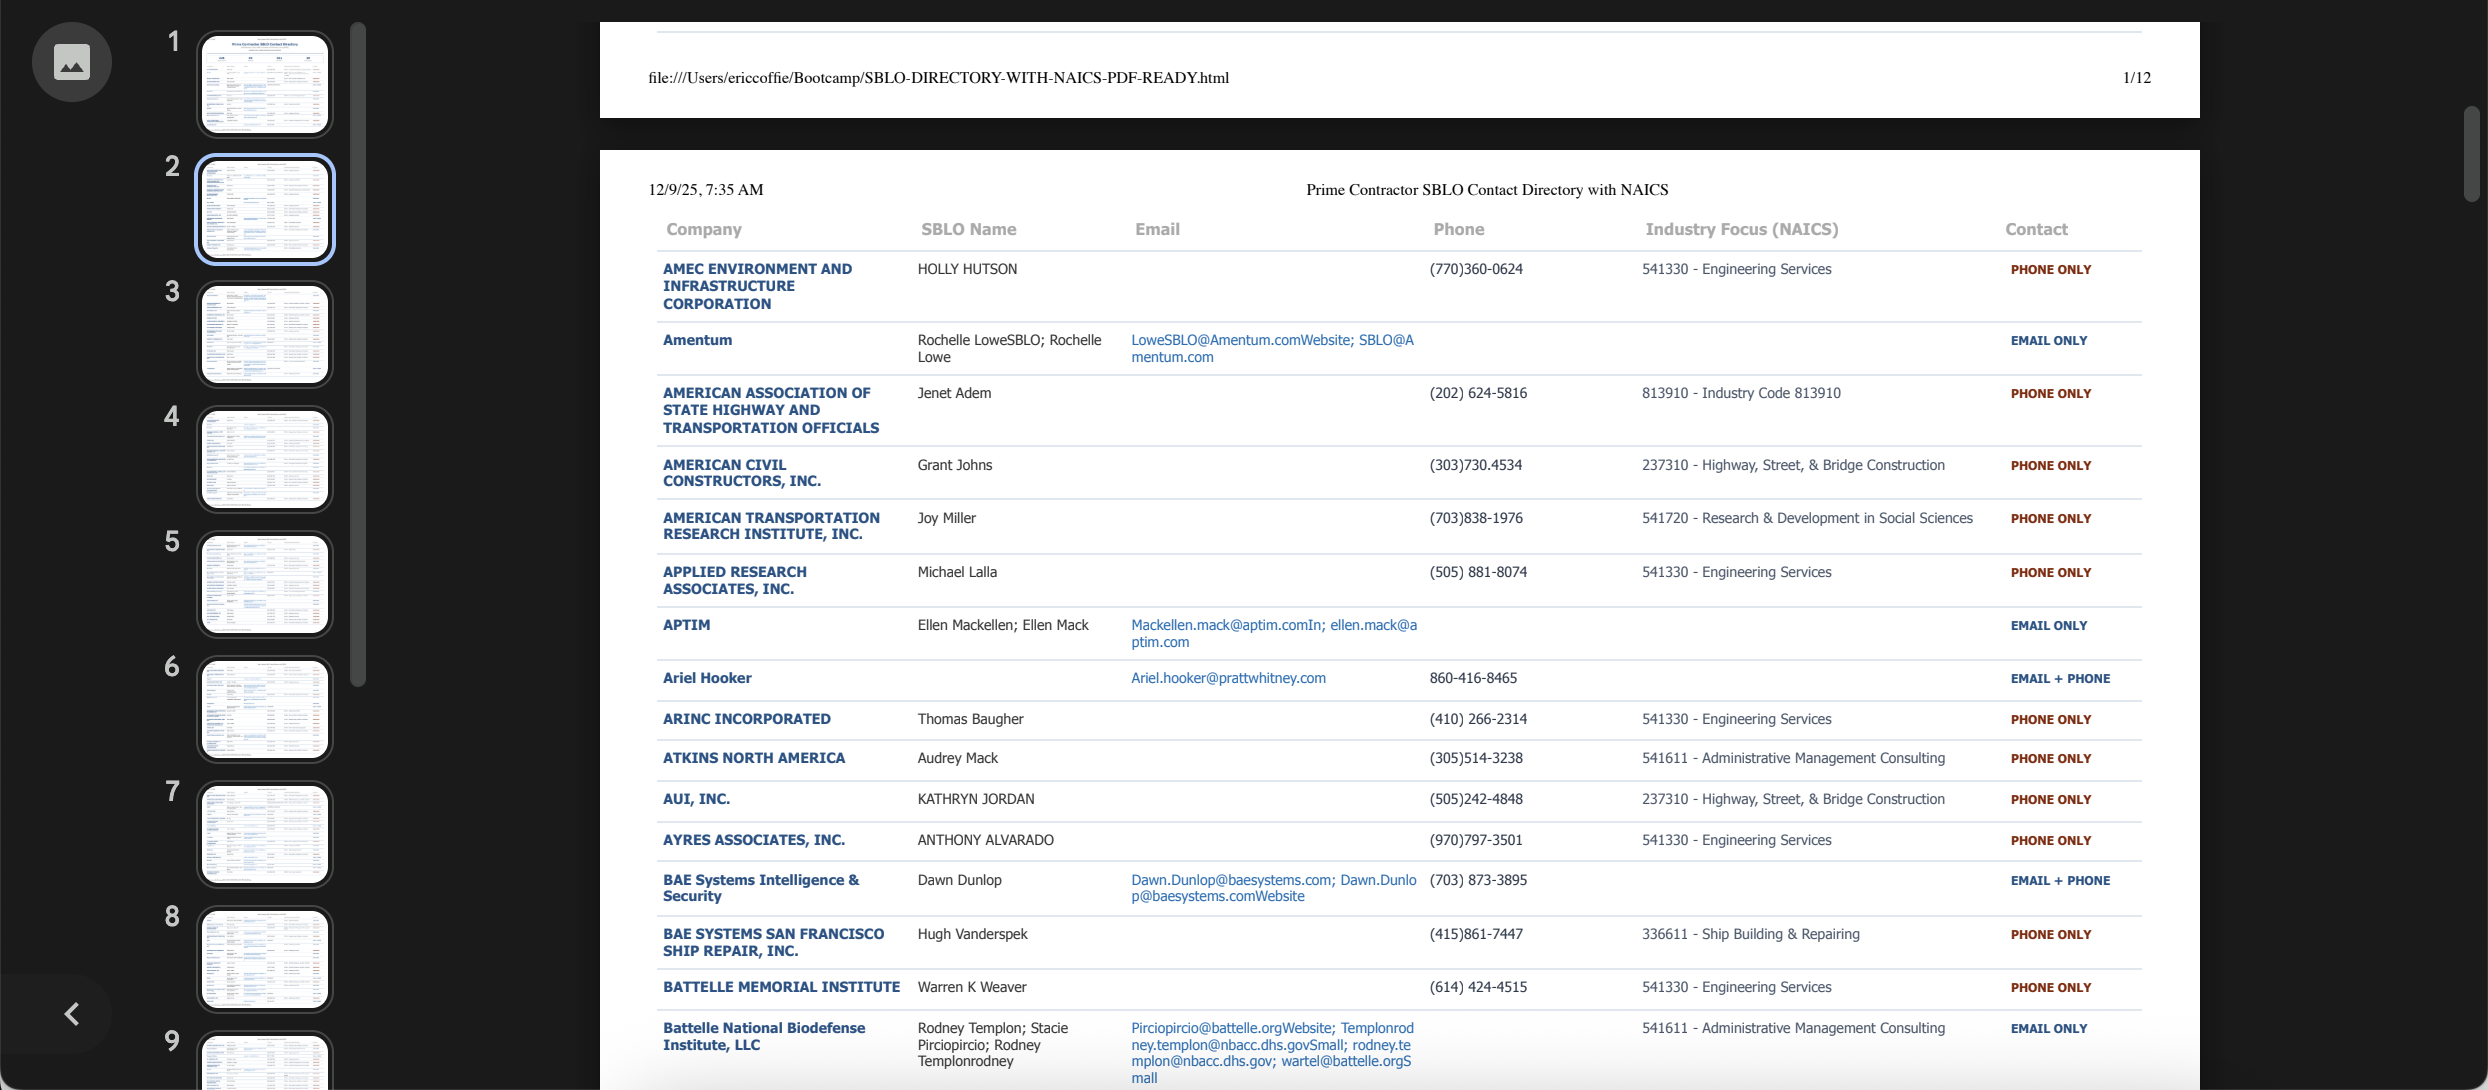Click the thumbnail view image icon
Screen dimensions: 2488x1090
coord(71,62)
